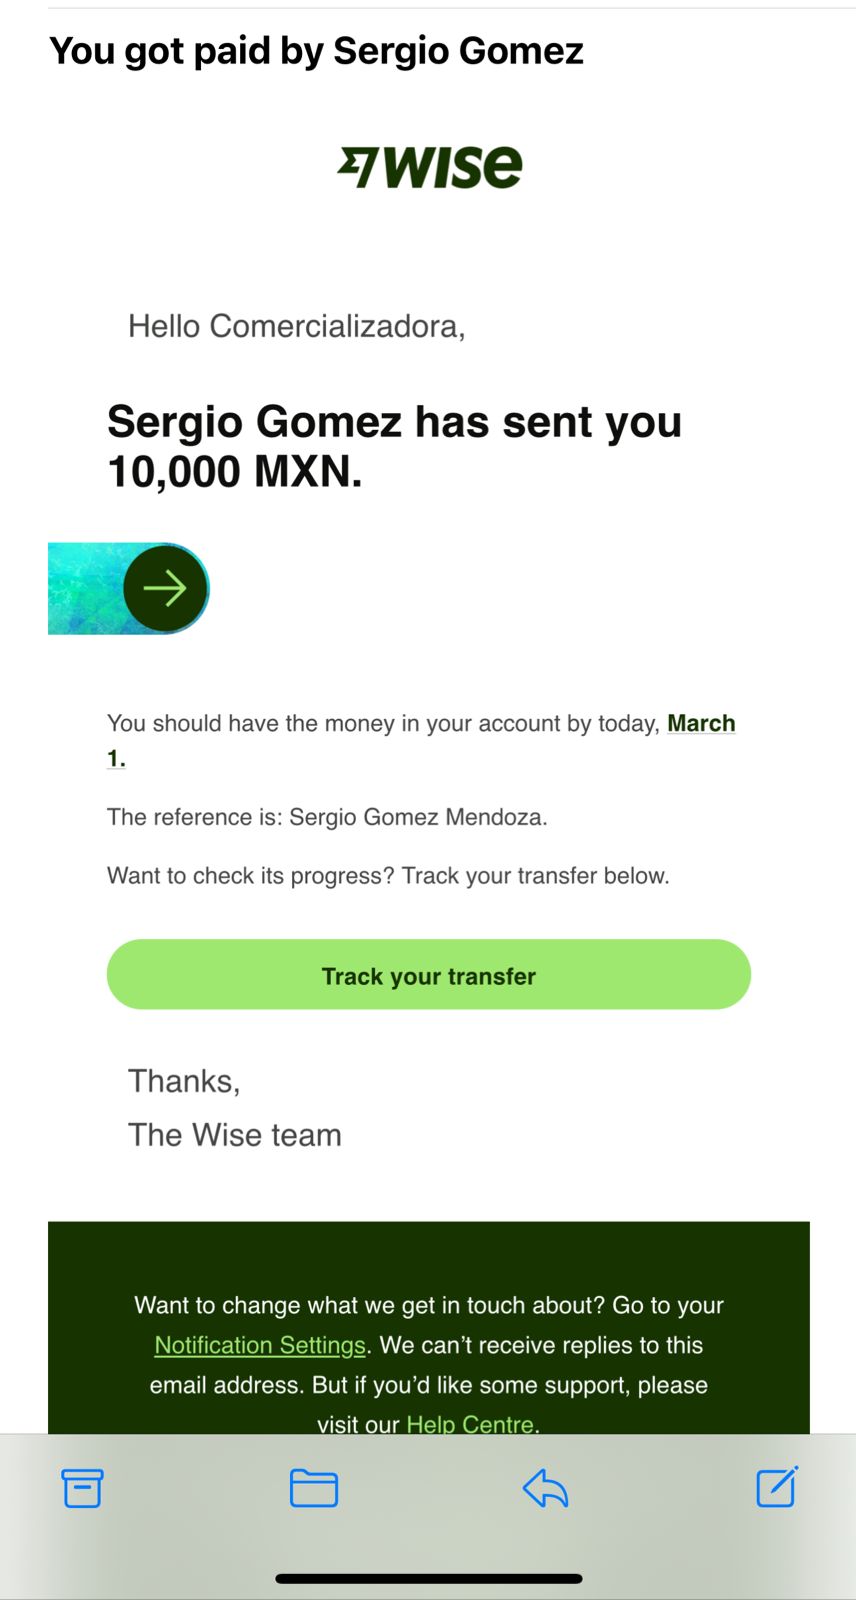Tap the dark green arrow circle icon

(165, 588)
